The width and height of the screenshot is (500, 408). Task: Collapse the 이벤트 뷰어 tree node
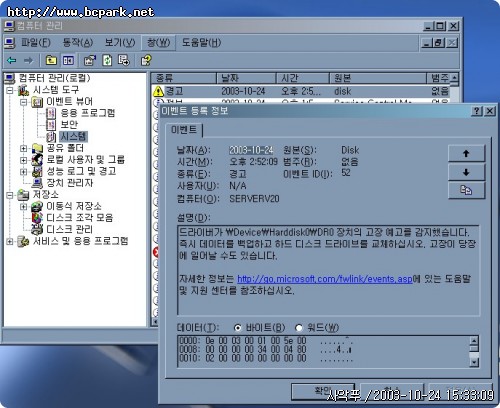(23, 102)
